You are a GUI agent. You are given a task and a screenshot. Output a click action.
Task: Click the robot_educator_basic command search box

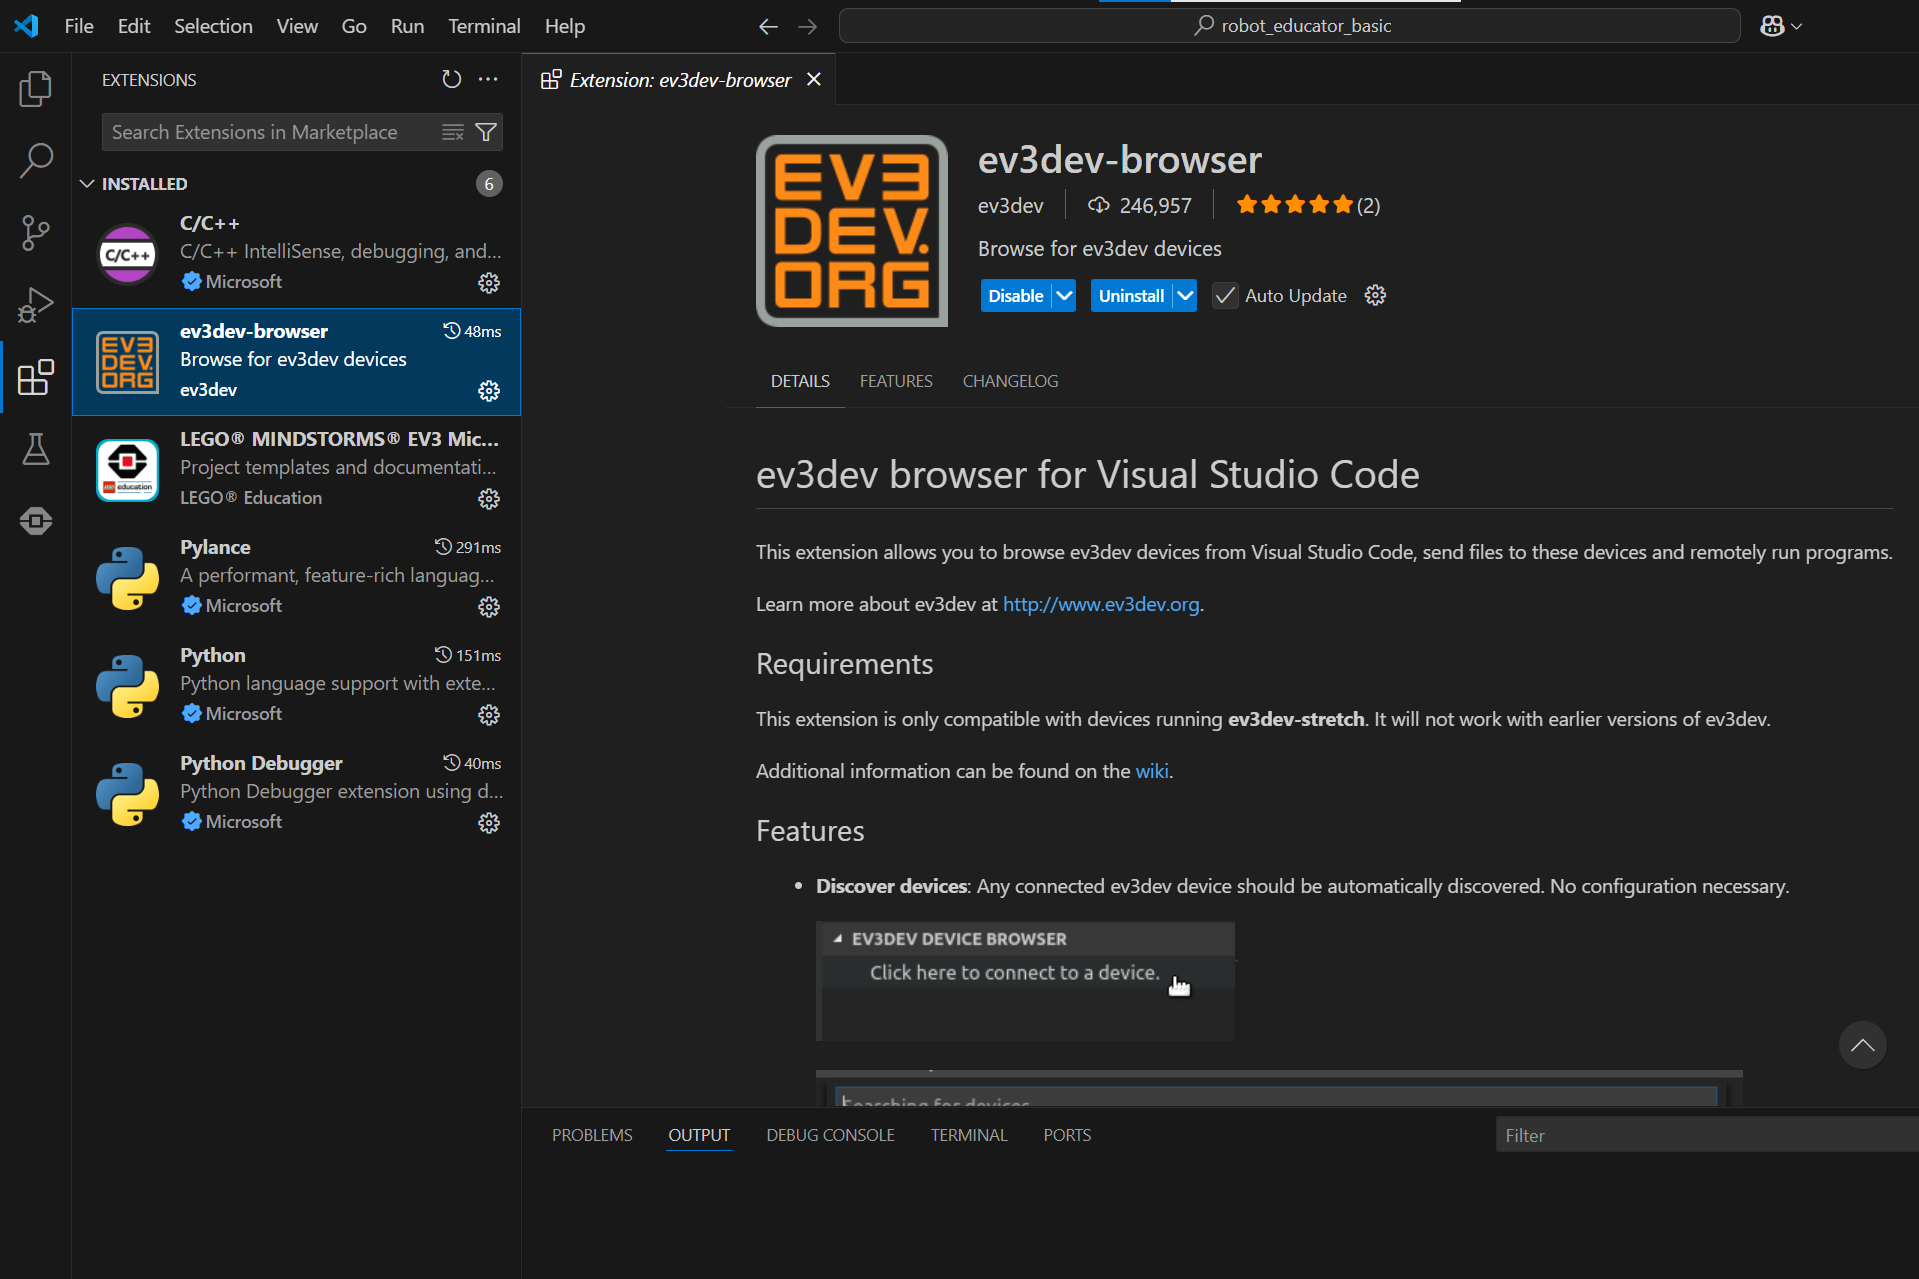(1290, 26)
